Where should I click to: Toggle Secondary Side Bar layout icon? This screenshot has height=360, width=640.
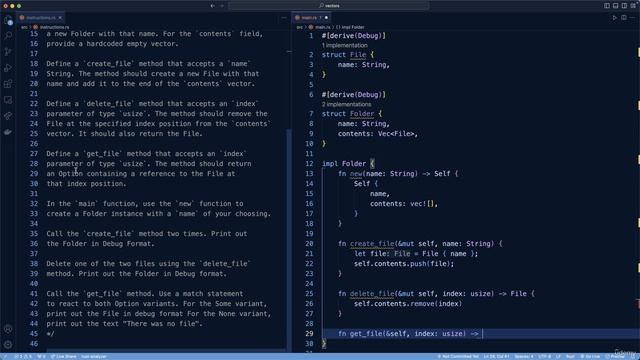[624, 6]
